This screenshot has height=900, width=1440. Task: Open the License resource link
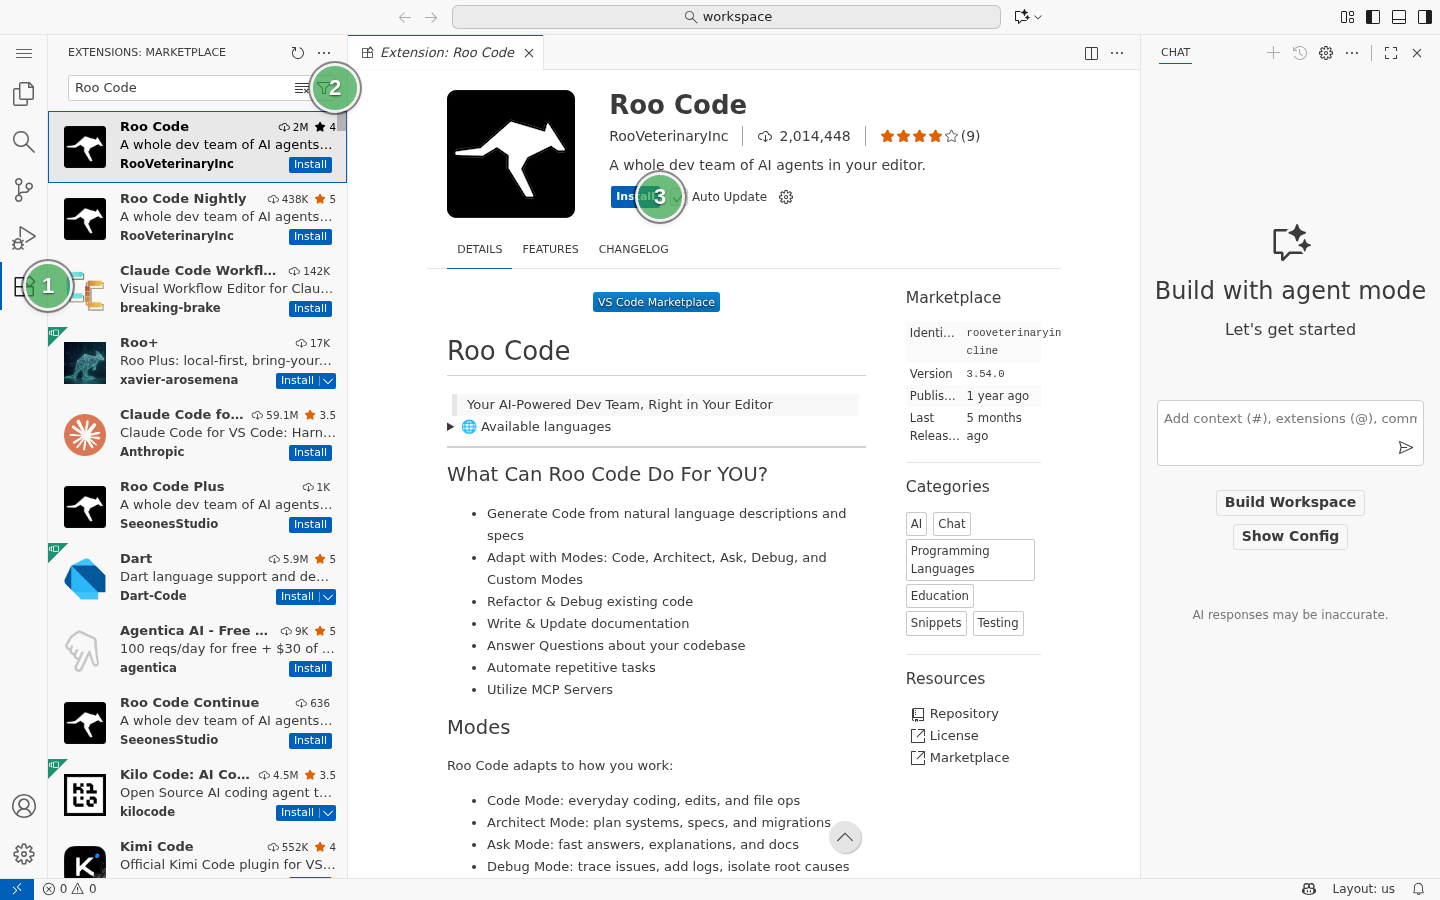pyautogui.click(x=944, y=736)
